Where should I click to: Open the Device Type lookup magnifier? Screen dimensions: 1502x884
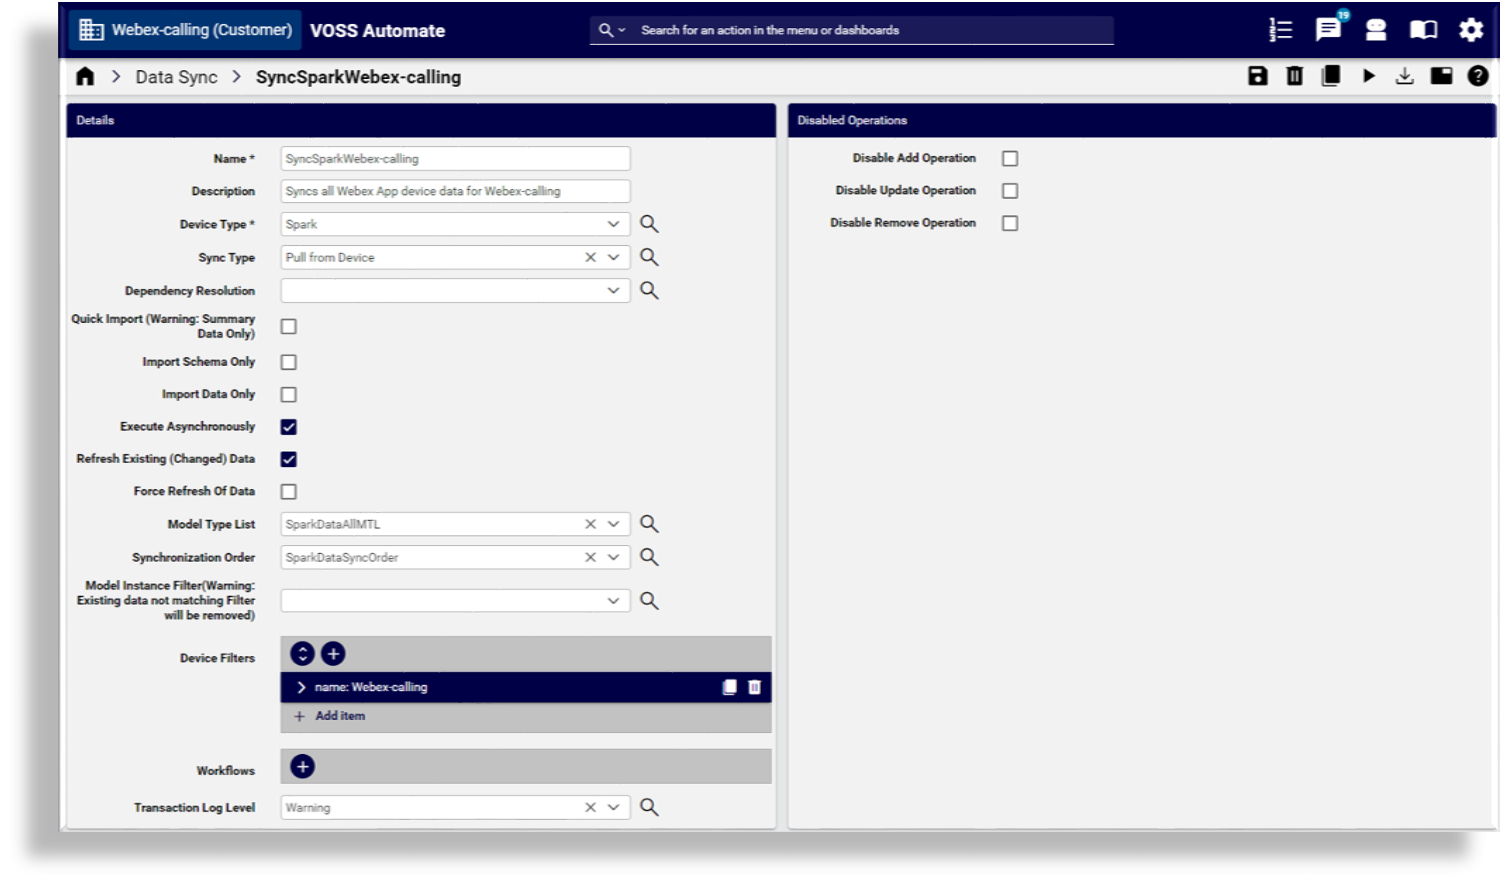(x=648, y=224)
